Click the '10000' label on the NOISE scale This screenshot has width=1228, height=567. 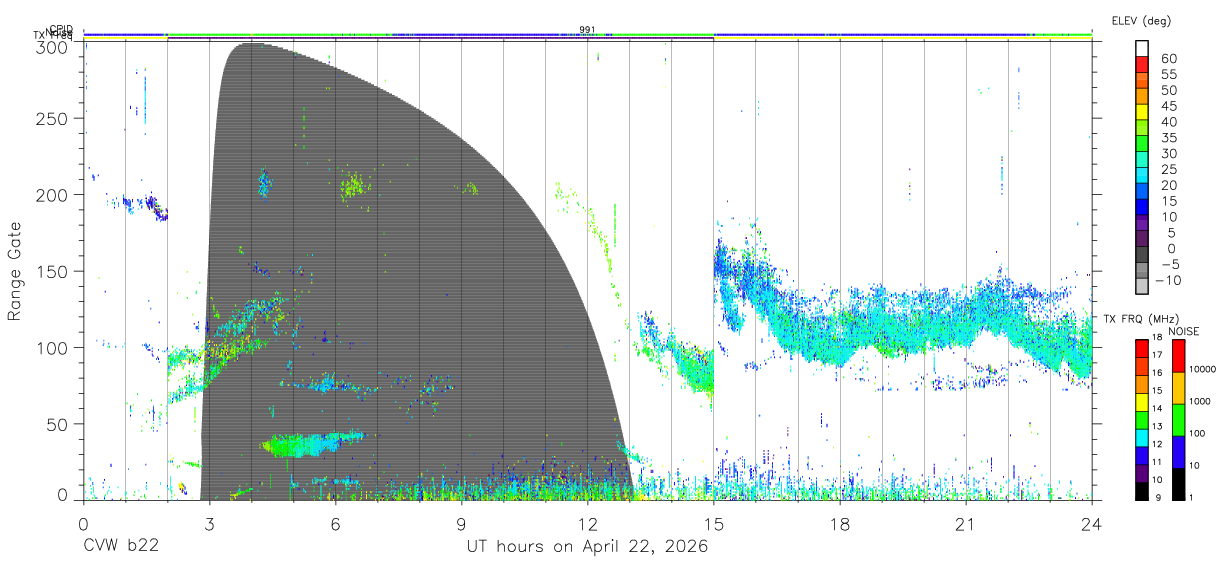click(1203, 370)
